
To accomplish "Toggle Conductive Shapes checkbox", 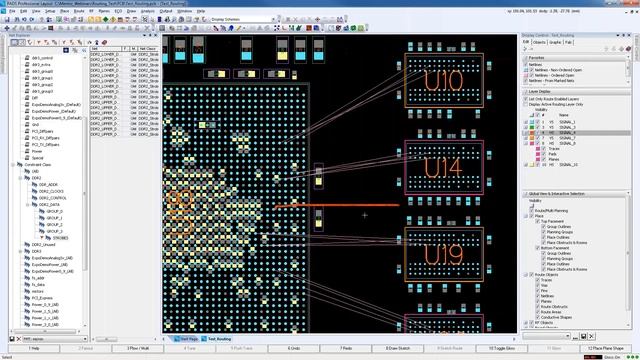I will (538, 317).
